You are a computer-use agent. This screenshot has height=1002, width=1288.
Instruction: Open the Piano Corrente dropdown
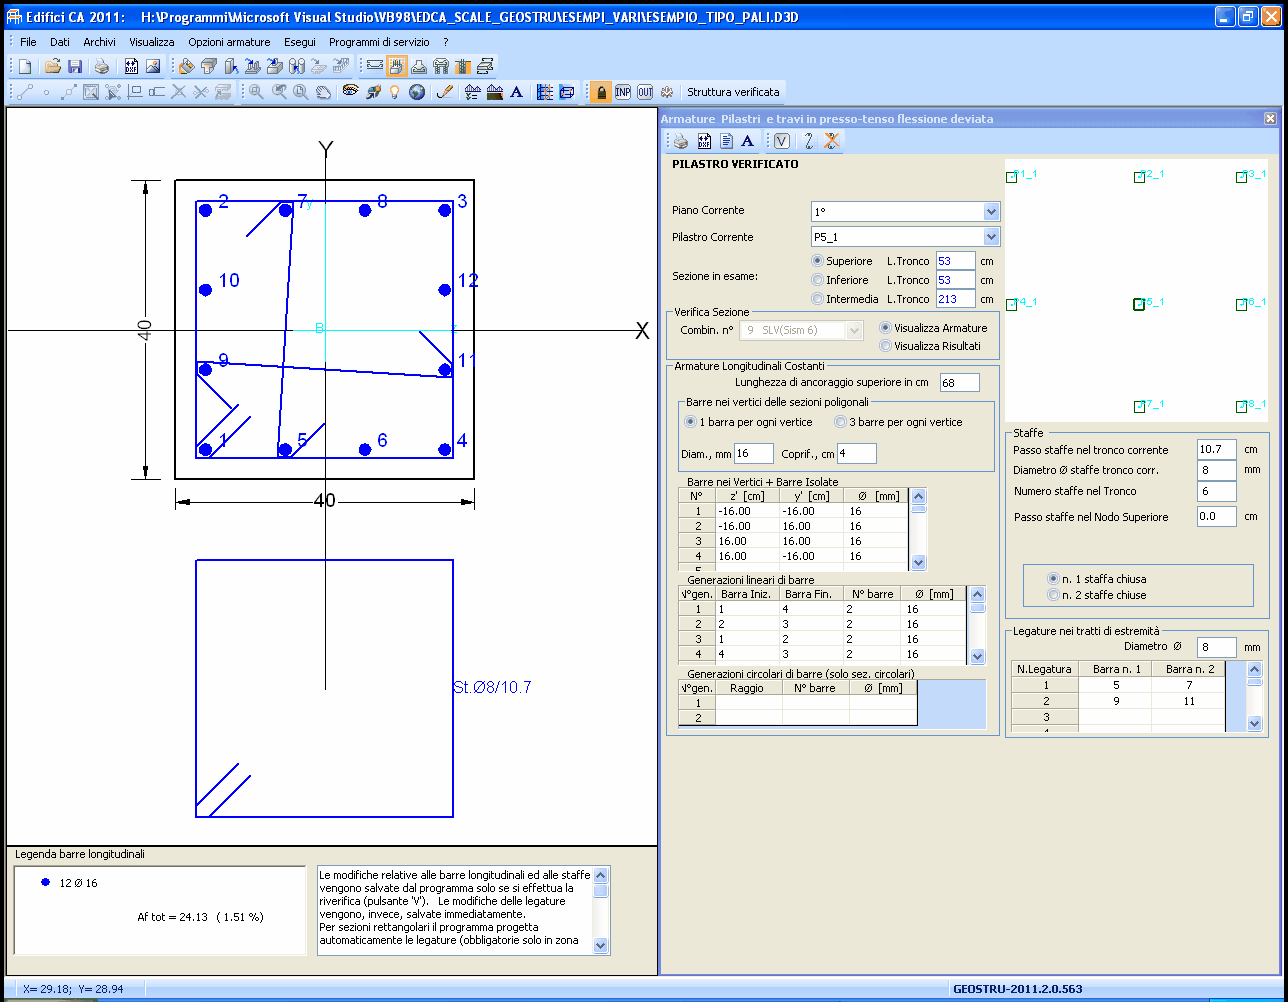(991, 211)
